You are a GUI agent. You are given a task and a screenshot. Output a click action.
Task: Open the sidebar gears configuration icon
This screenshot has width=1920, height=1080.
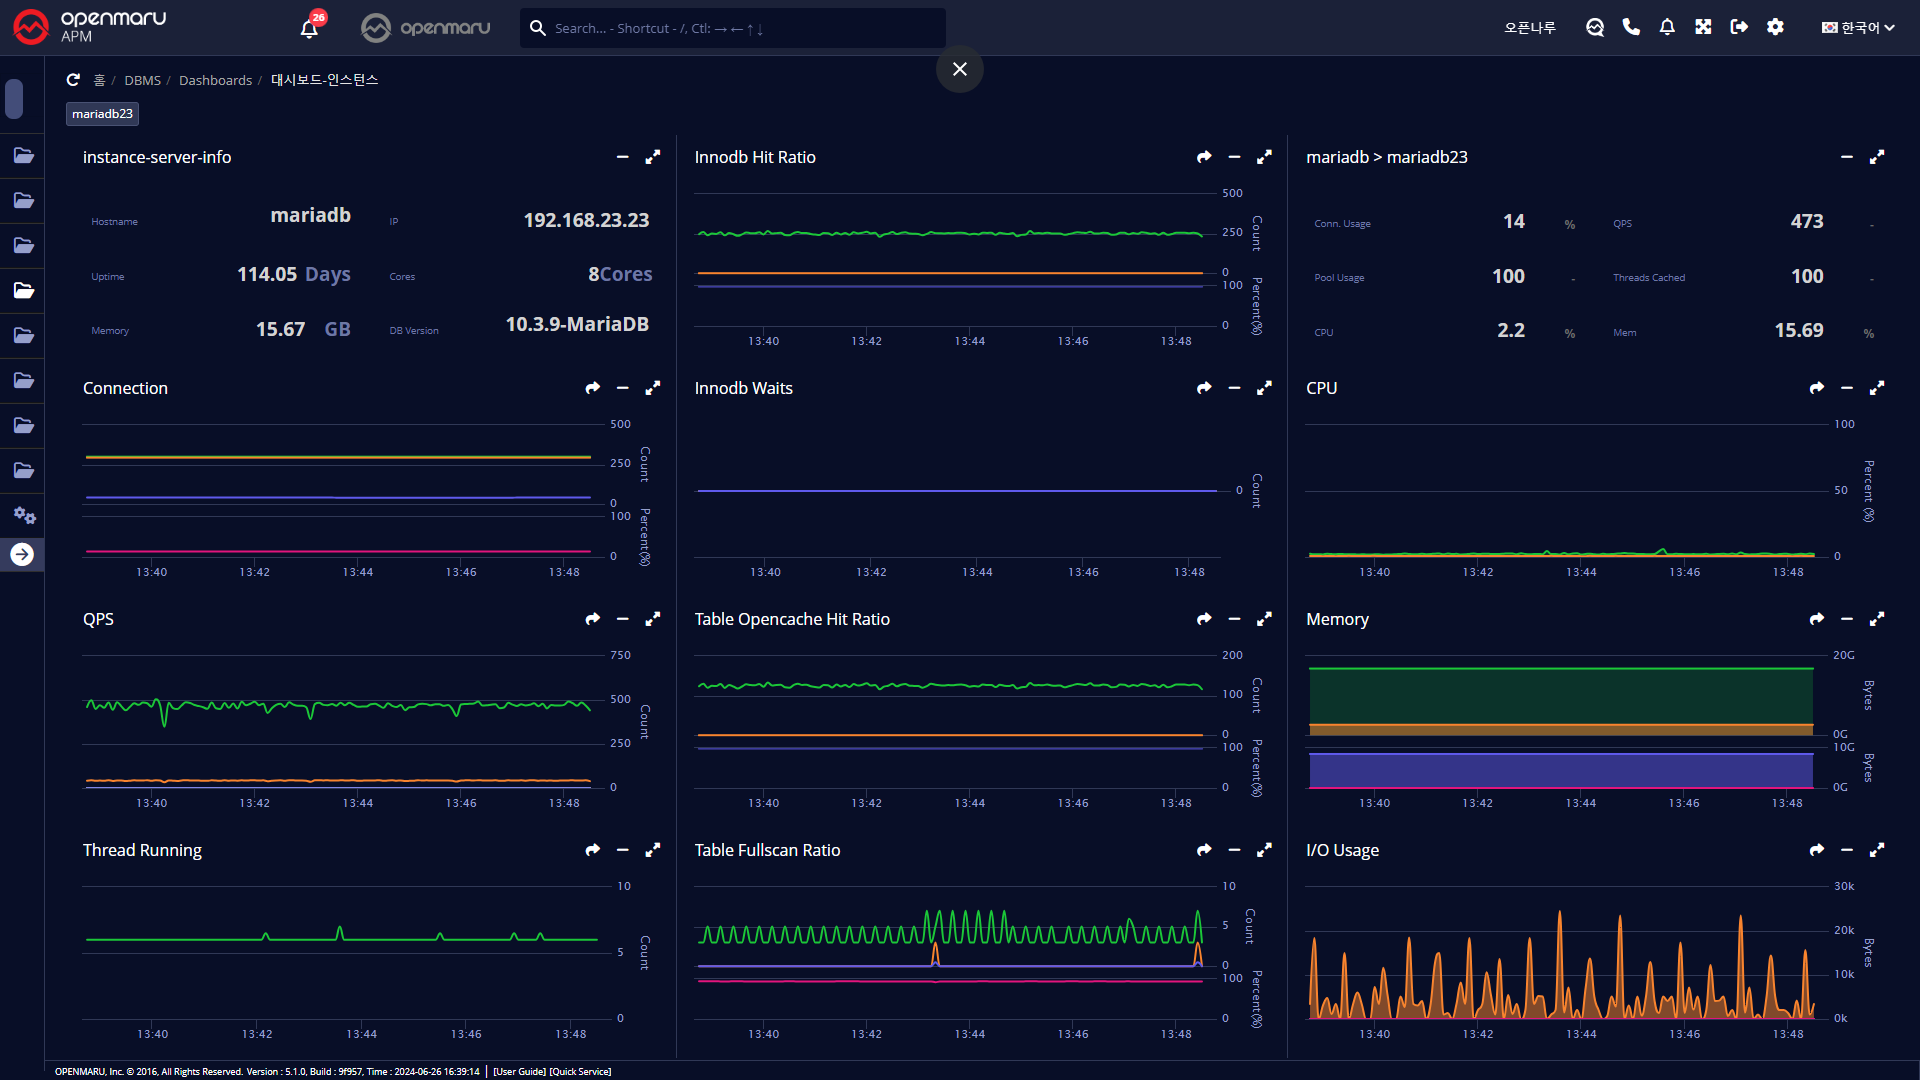coord(24,515)
